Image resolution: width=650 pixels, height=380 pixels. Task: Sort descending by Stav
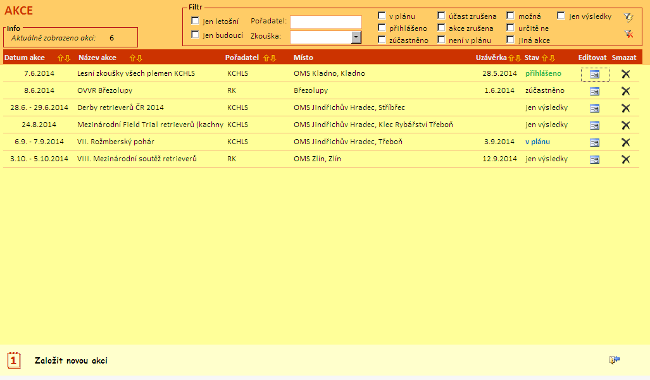pos(551,58)
